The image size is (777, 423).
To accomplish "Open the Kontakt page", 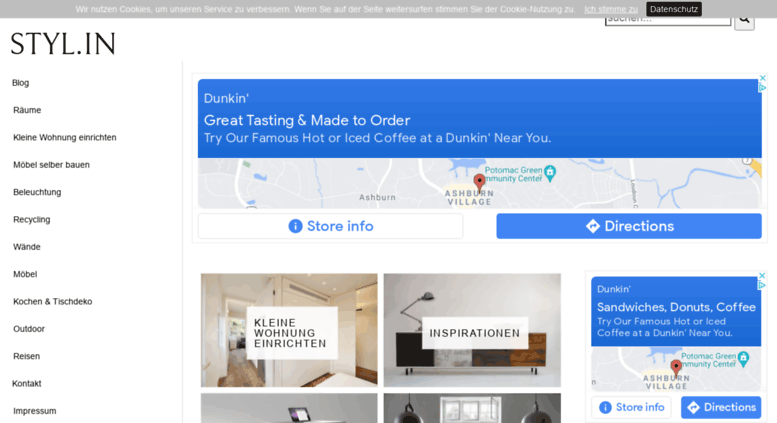I will point(27,383).
